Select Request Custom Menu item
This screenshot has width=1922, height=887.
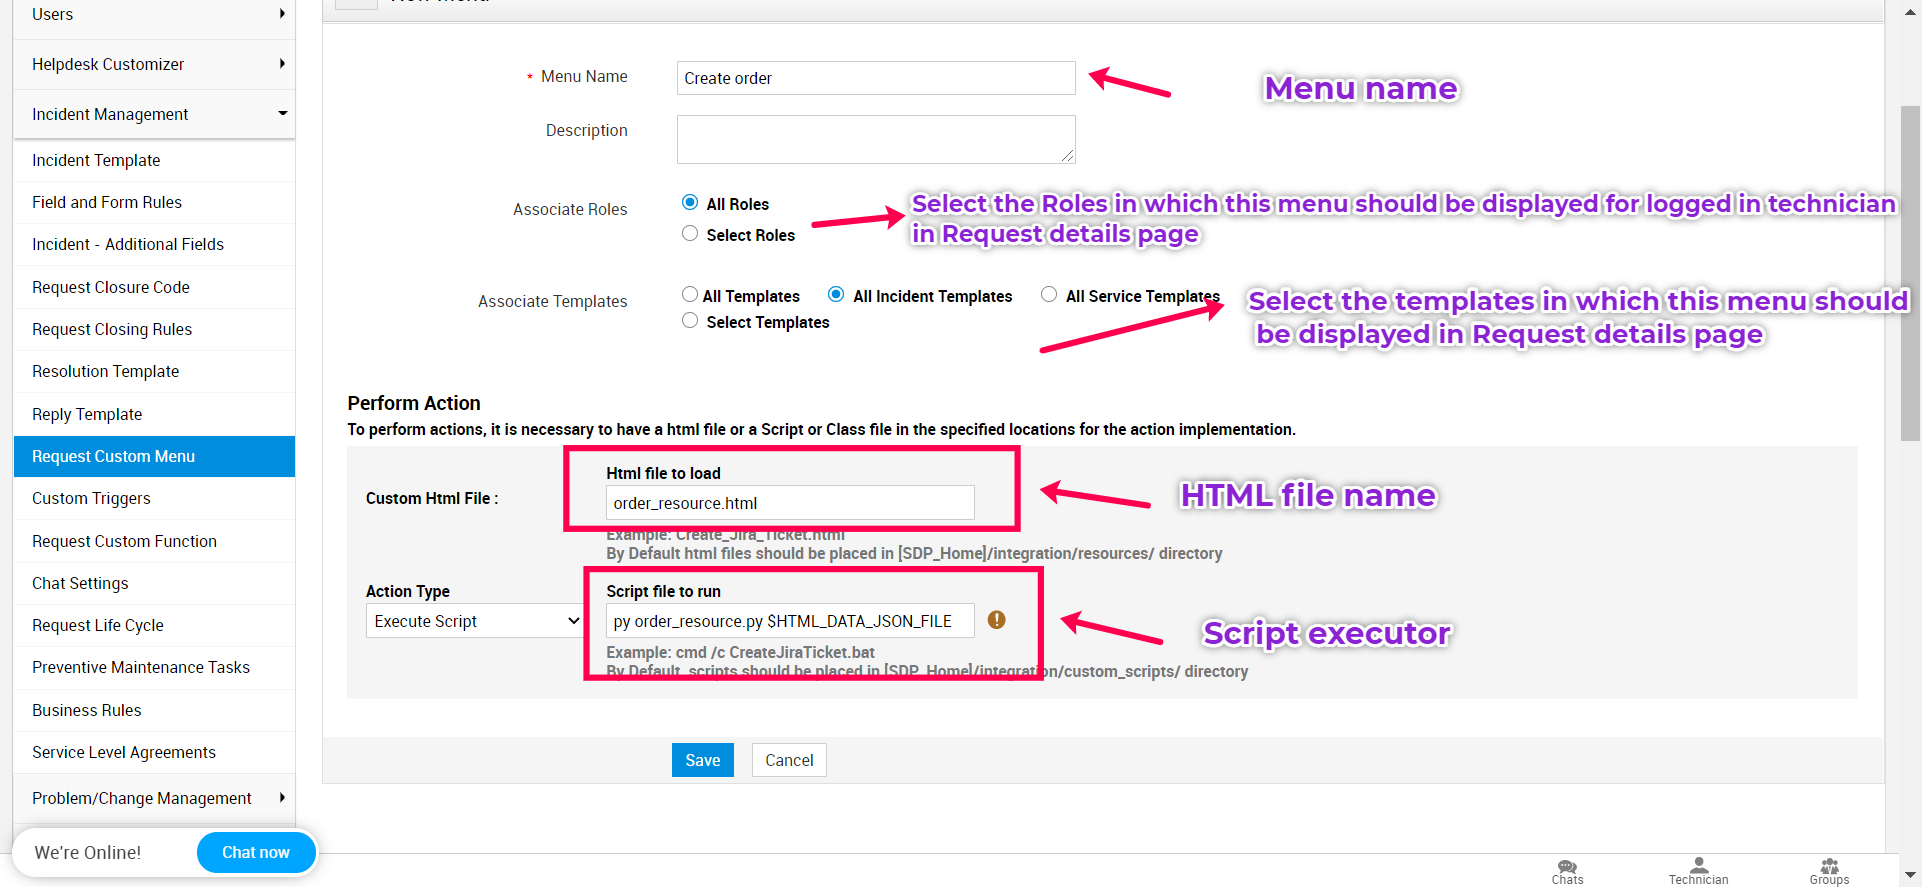[154, 456]
